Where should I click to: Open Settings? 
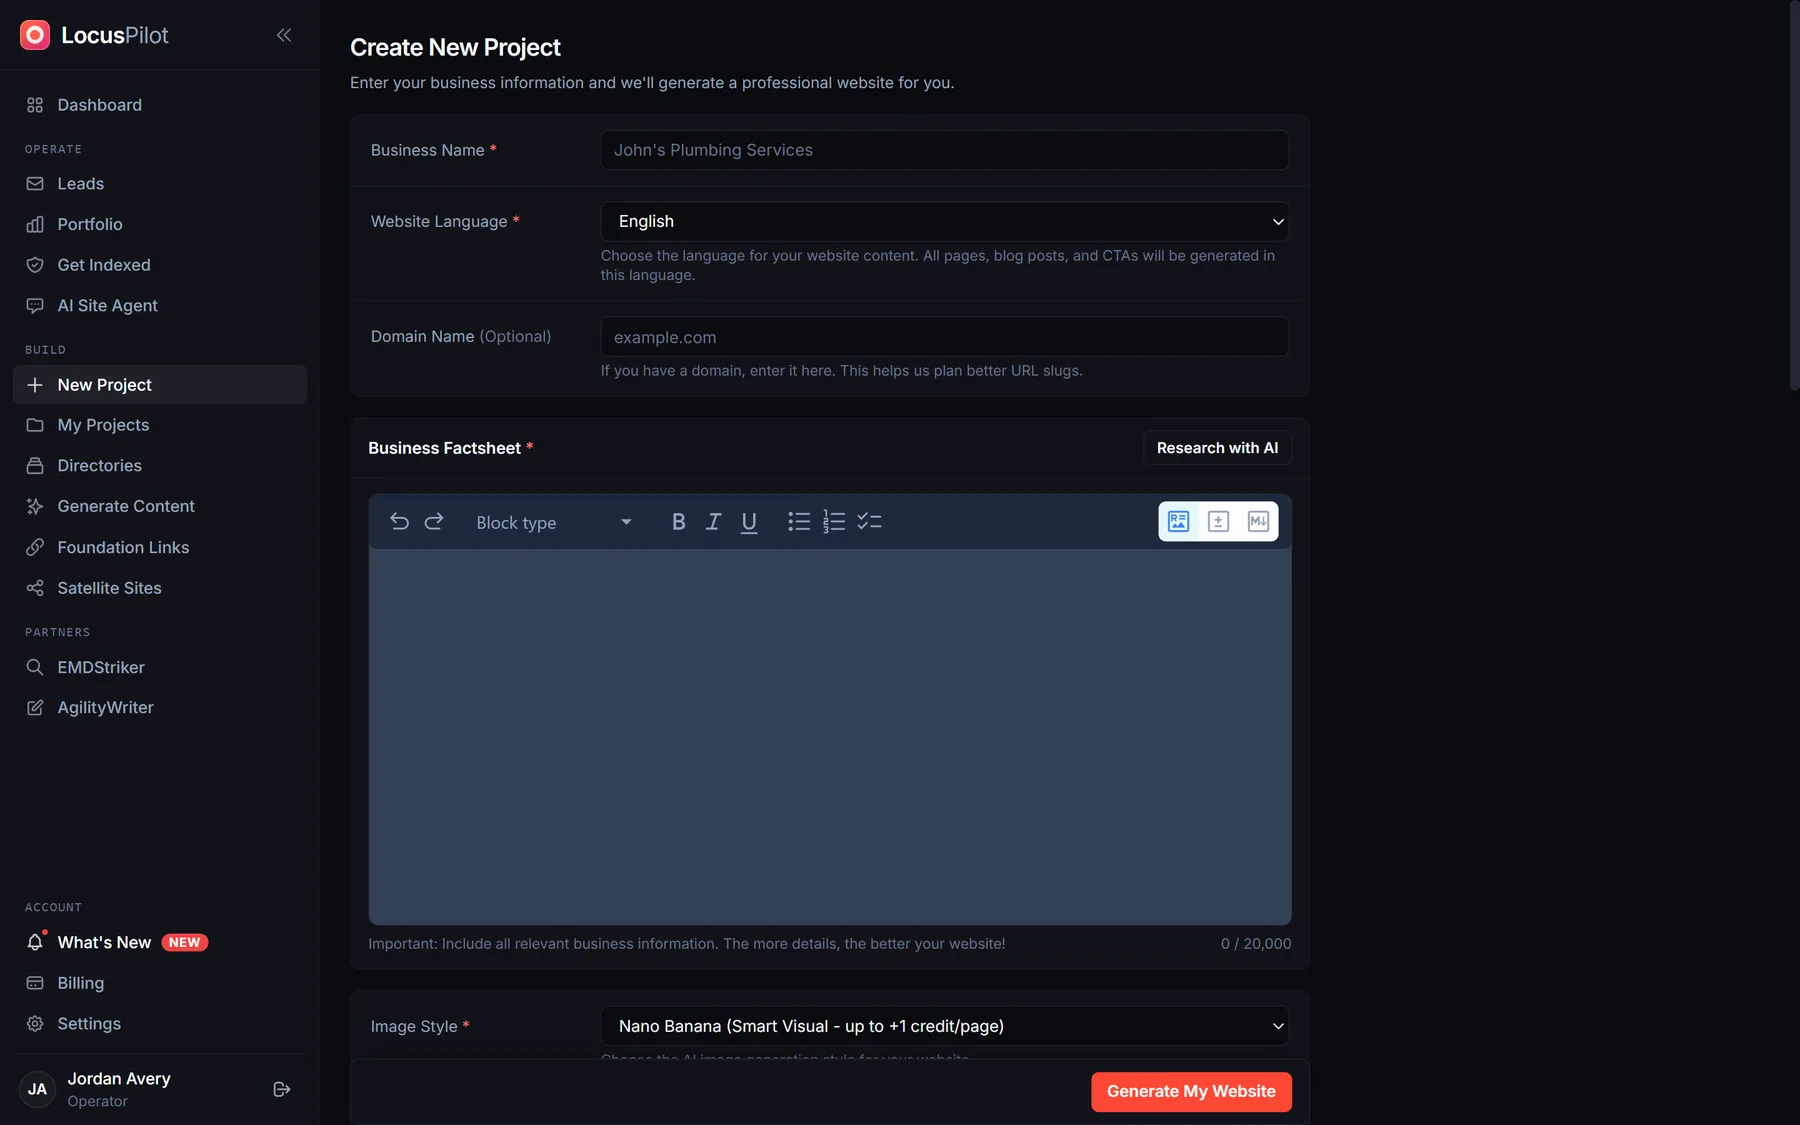coord(160,1024)
